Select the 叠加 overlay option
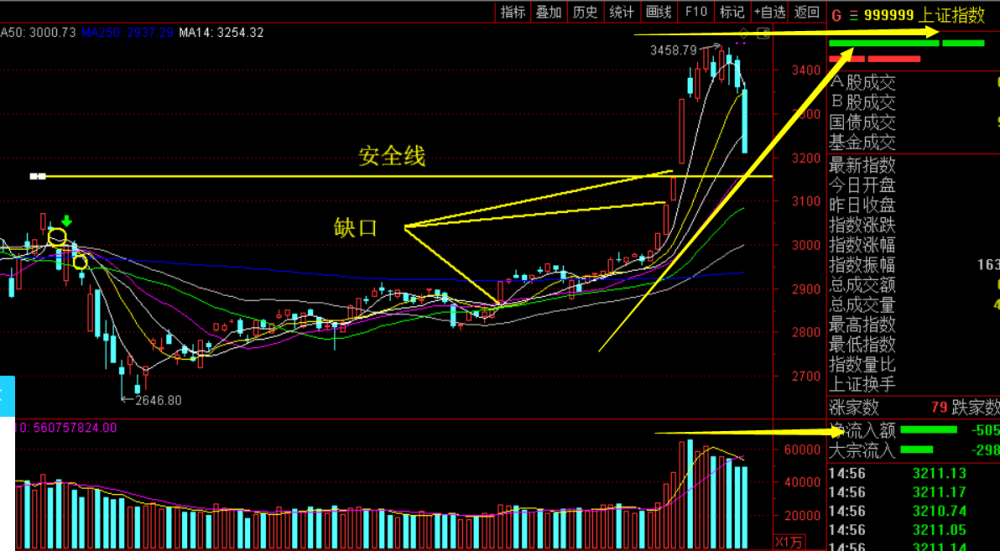 pyautogui.click(x=548, y=11)
